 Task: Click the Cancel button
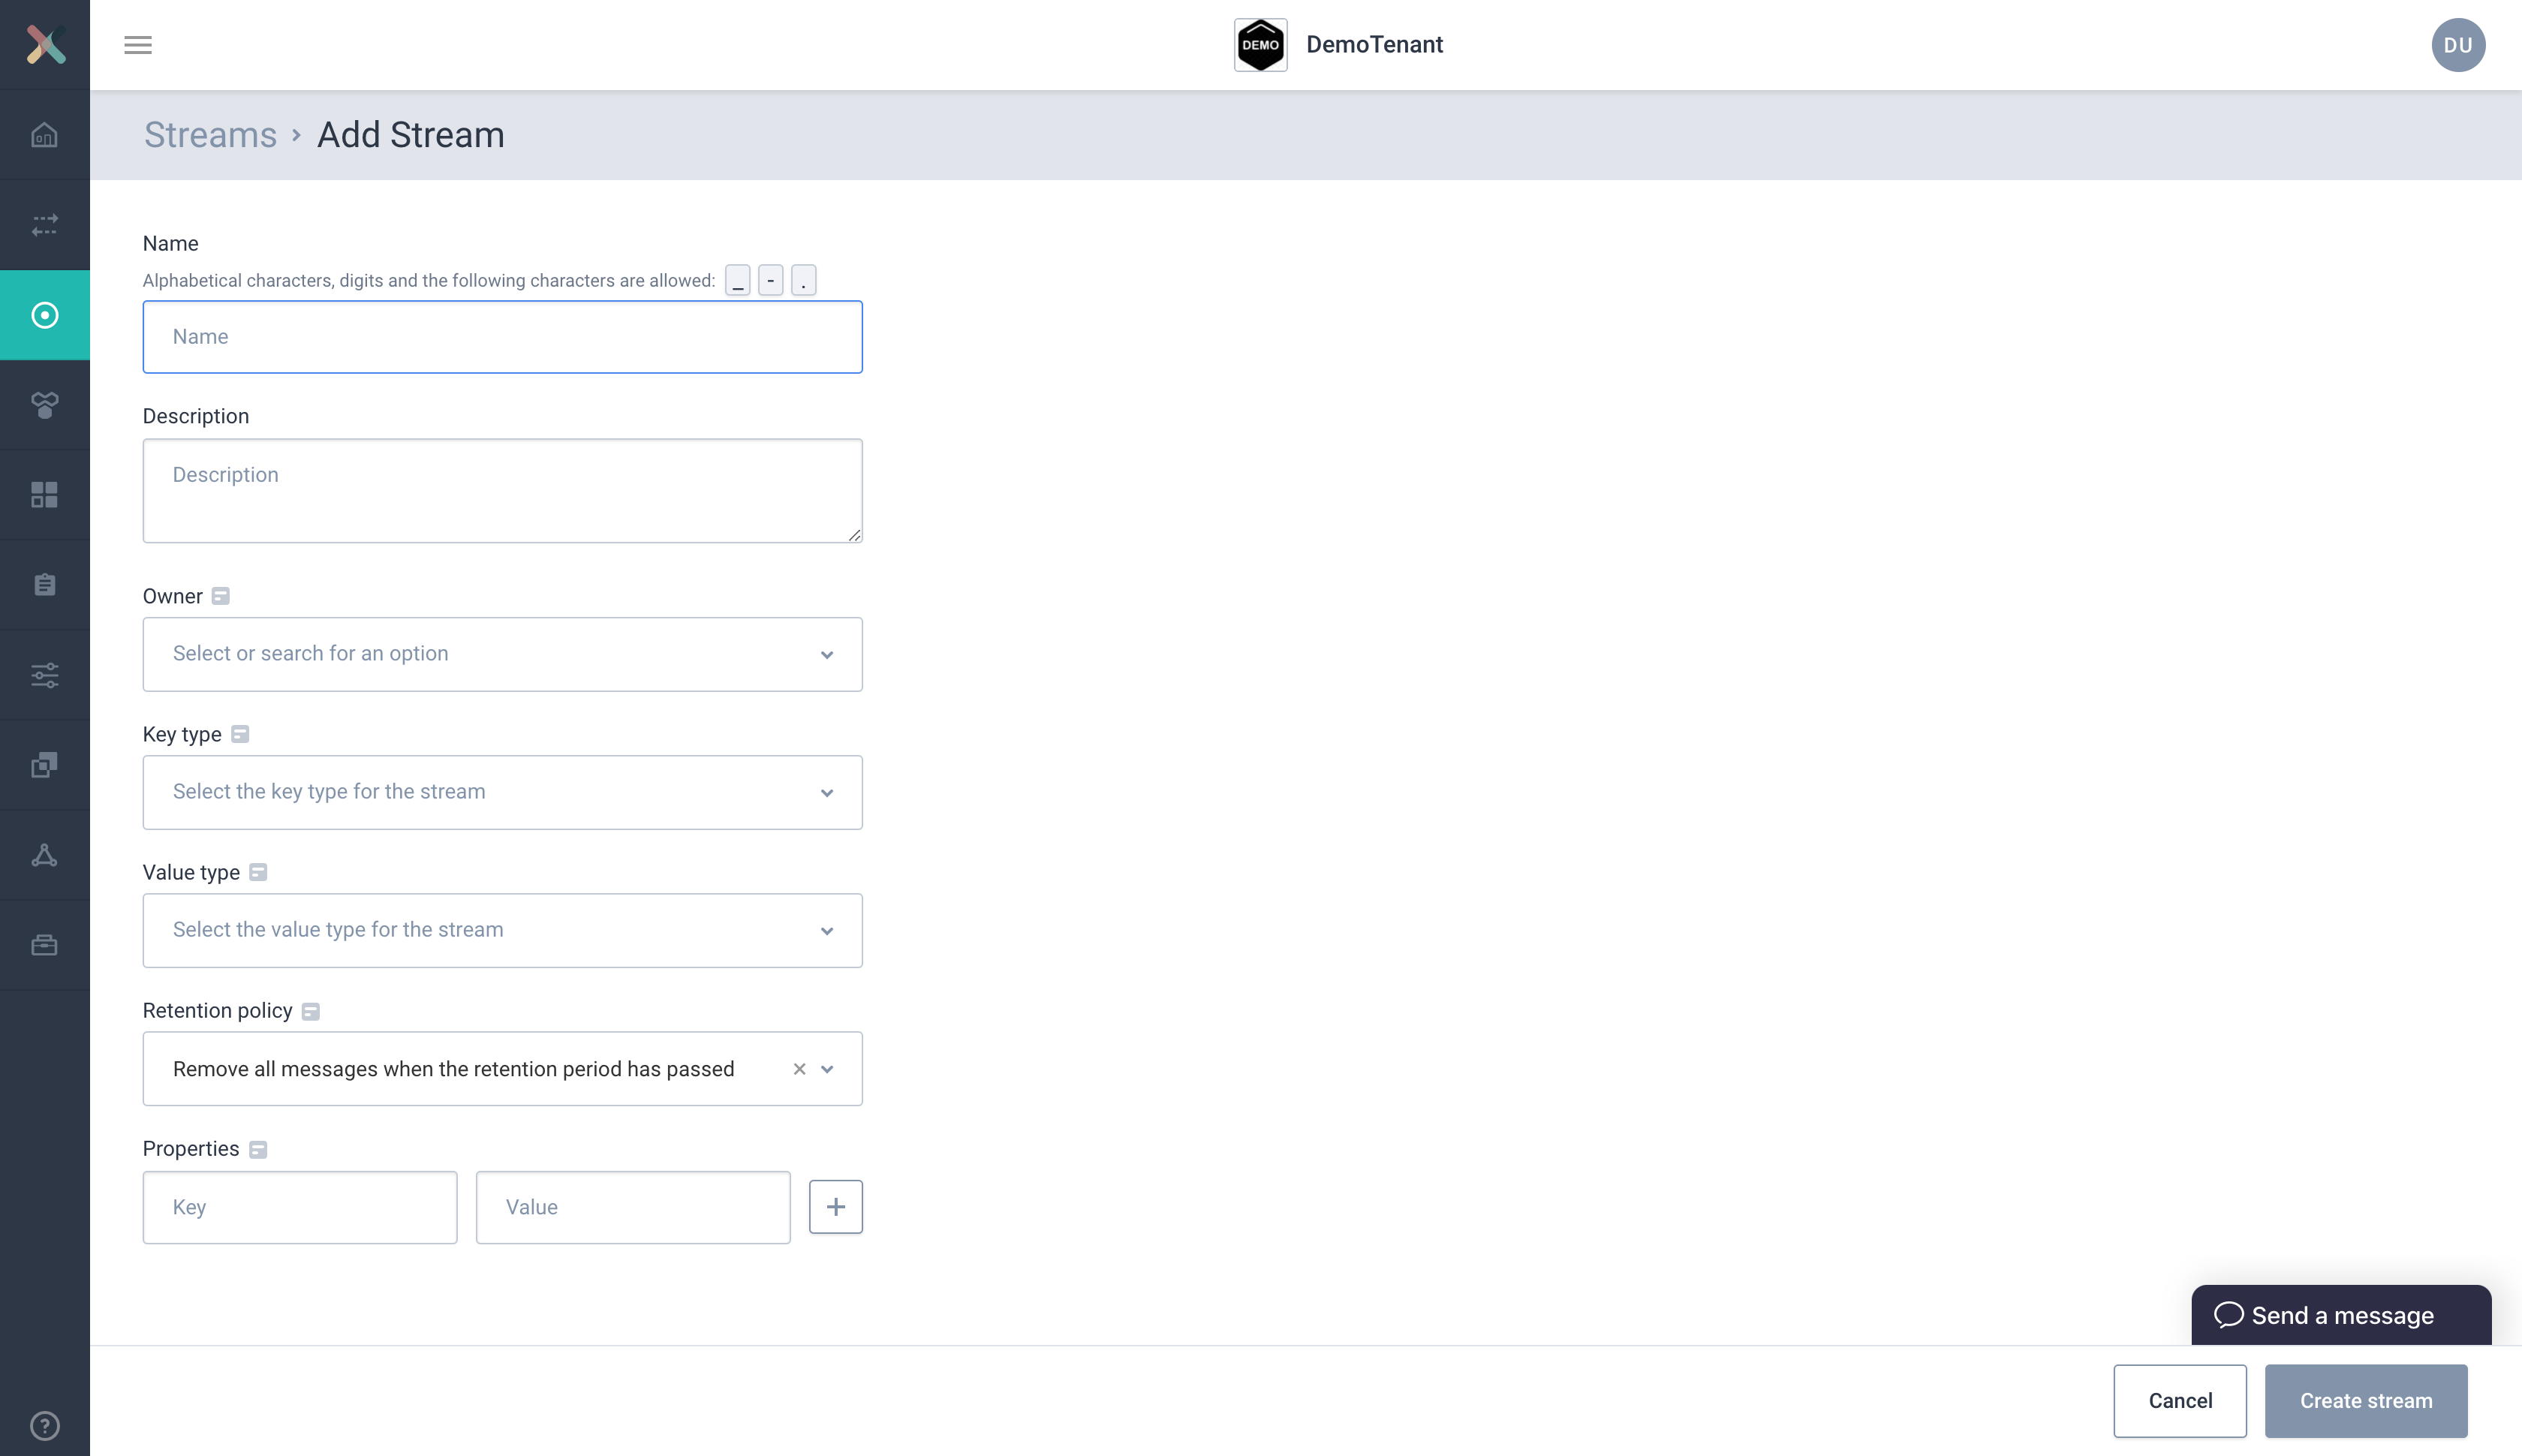pos(2179,1400)
